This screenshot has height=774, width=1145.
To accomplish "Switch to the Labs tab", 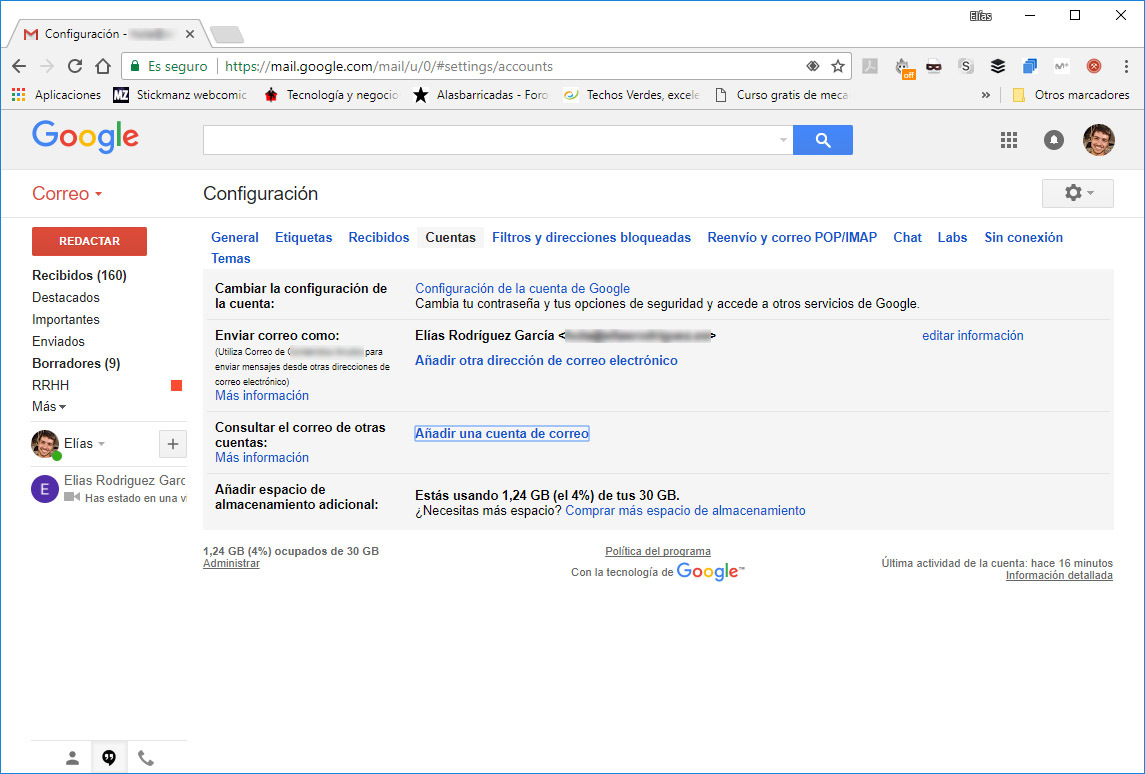I will pyautogui.click(x=952, y=237).
